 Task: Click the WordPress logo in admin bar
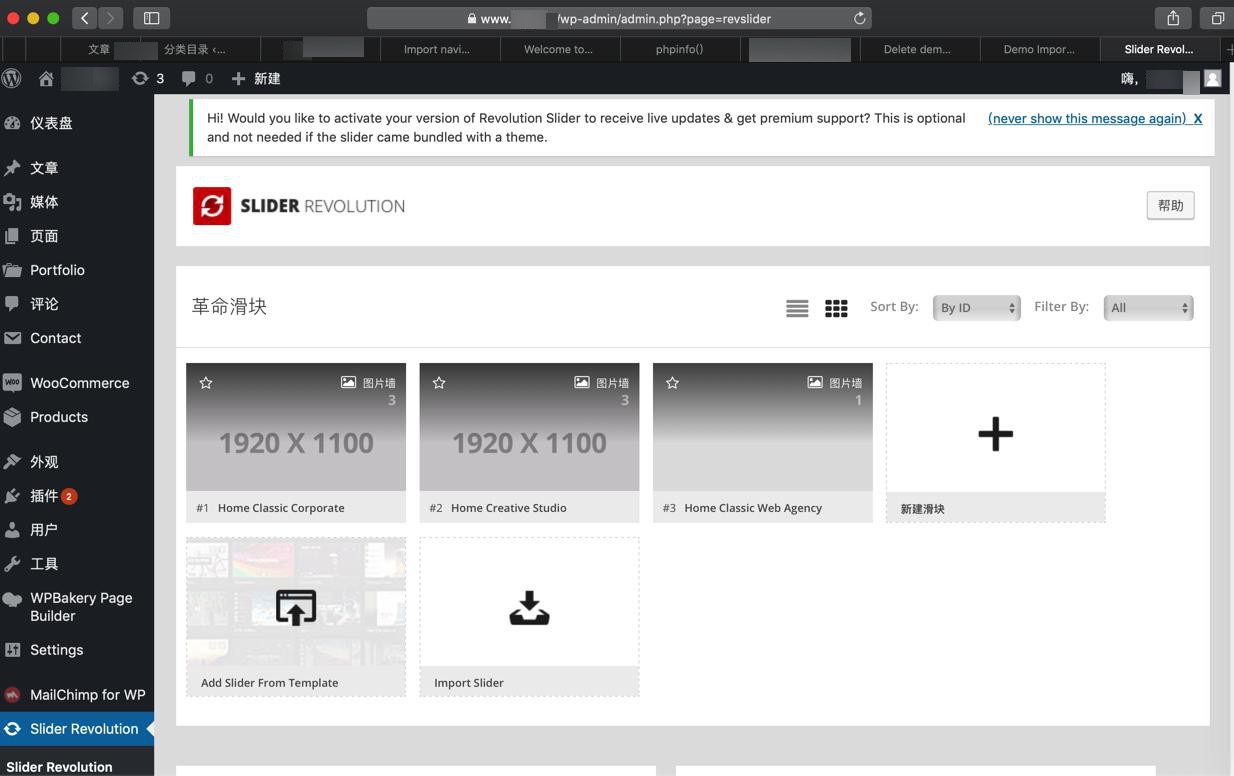coord(12,78)
